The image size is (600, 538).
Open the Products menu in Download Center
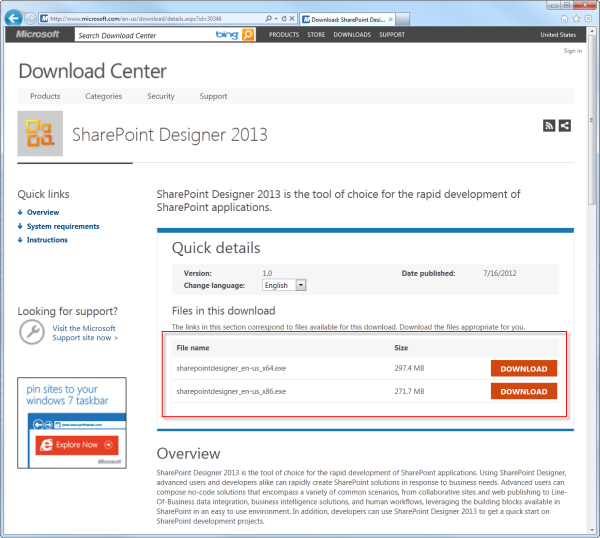pyautogui.click(x=45, y=96)
